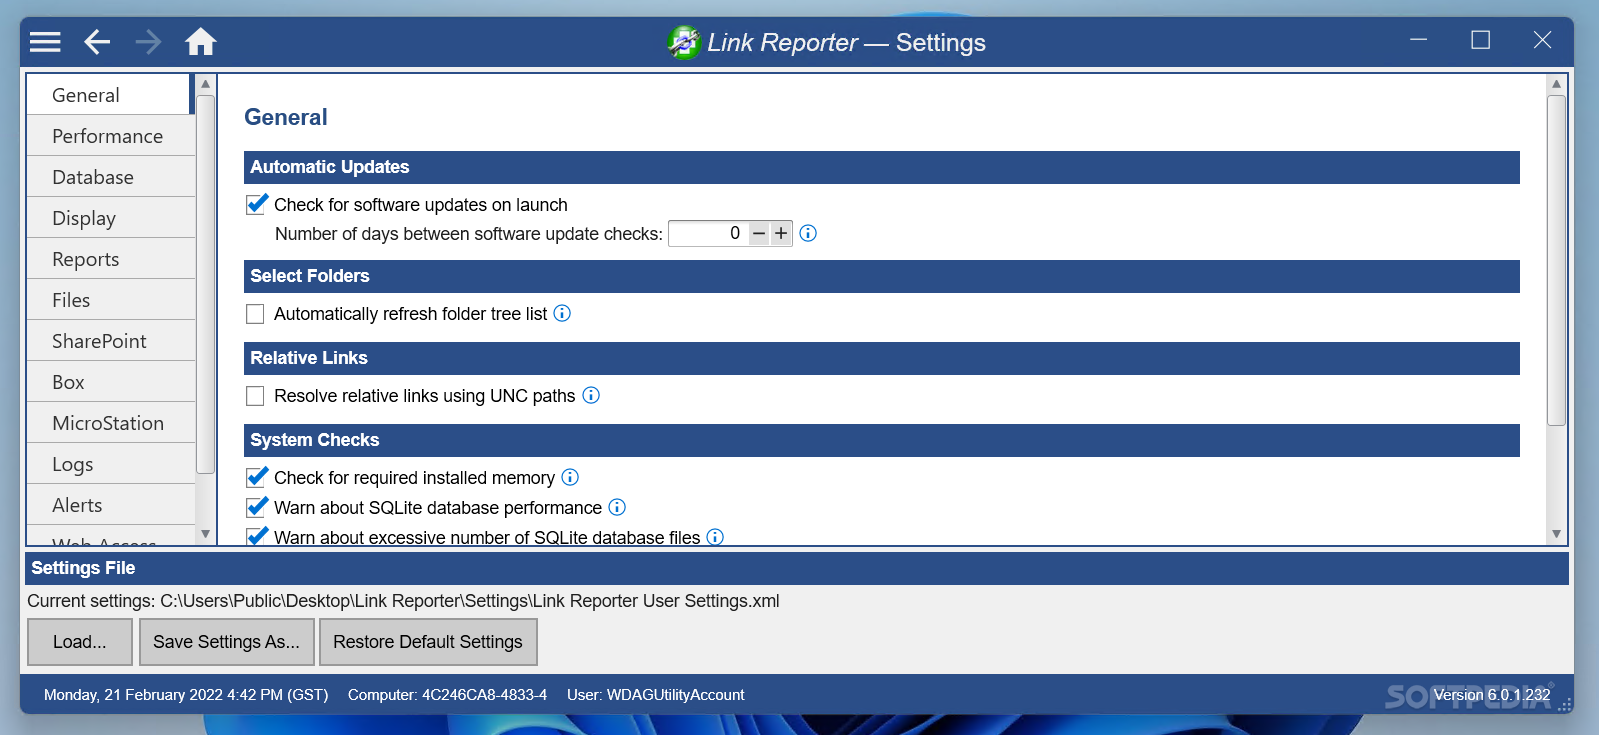The image size is (1599, 735).
Task: Show info for installed memory check
Action: [x=570, y=477]
